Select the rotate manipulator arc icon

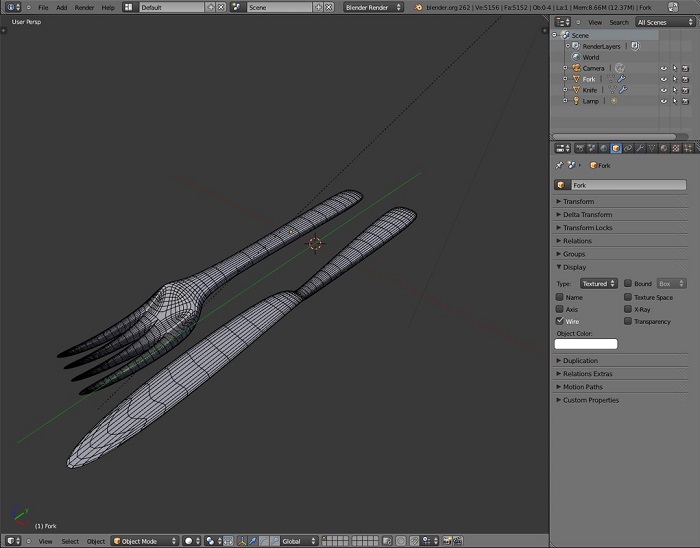264,541
